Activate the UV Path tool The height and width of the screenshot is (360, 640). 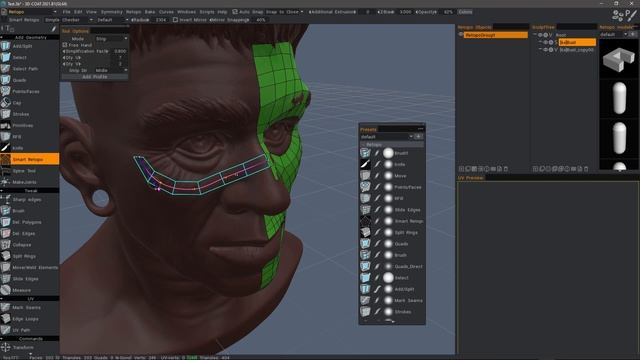[x=29, y=330]
